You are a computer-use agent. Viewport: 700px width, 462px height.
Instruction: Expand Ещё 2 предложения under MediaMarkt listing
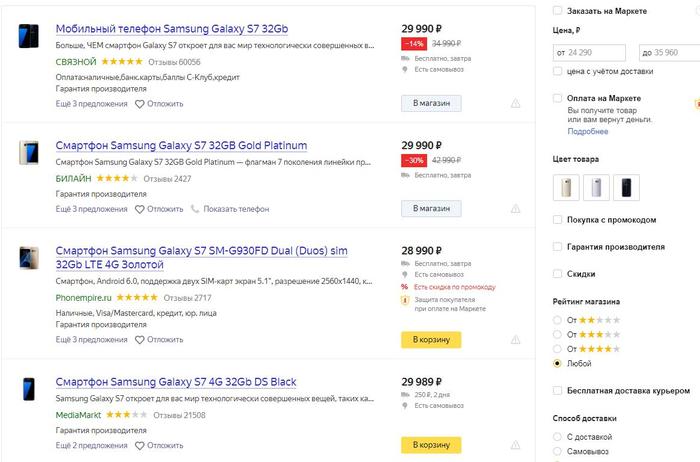[x=92, y=444]
